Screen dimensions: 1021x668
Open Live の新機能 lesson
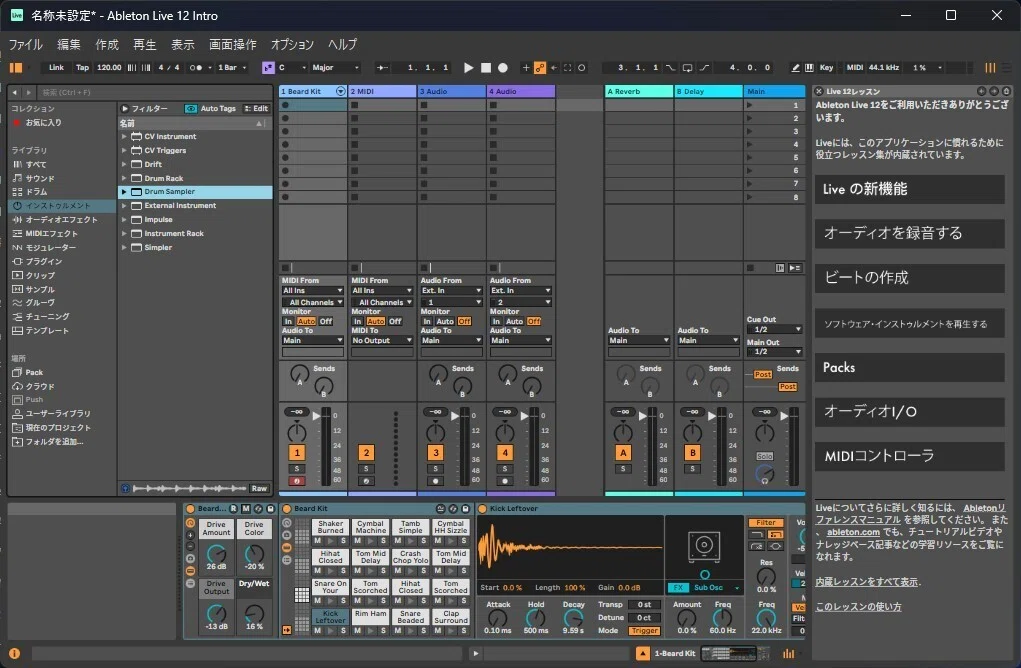(910, 189)
